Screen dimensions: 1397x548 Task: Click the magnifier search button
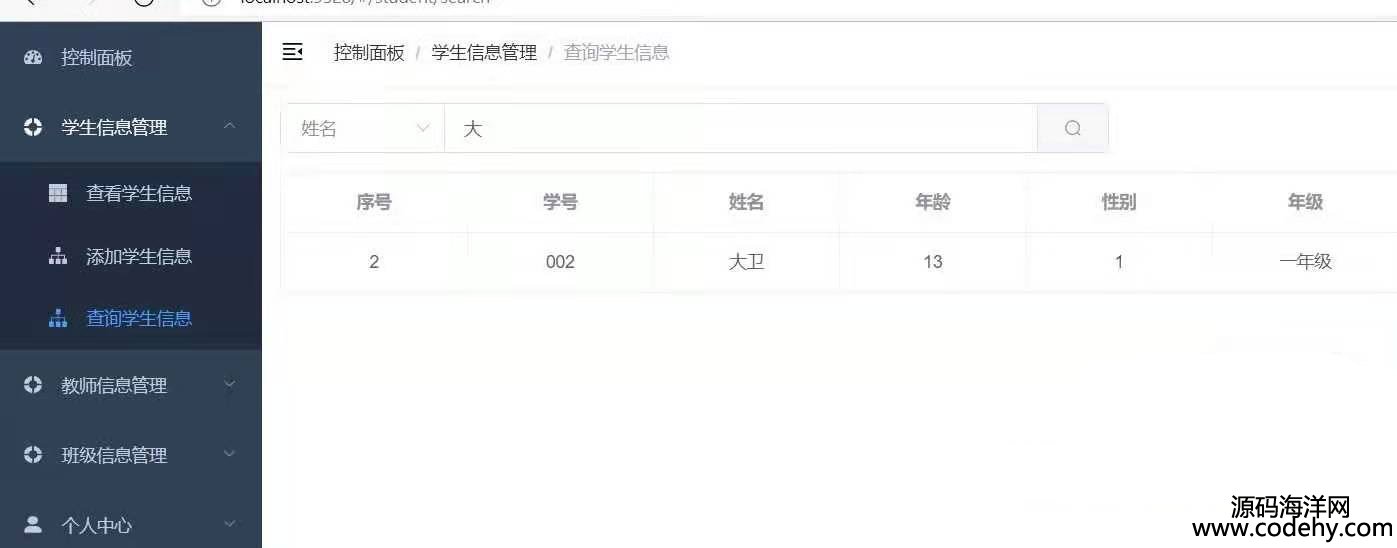(1073, 128)
